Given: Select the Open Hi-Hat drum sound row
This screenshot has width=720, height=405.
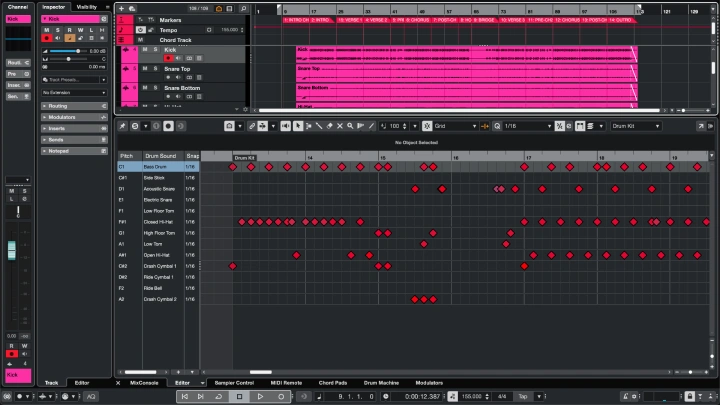Looking at the screenshot, I should (158, 255).
